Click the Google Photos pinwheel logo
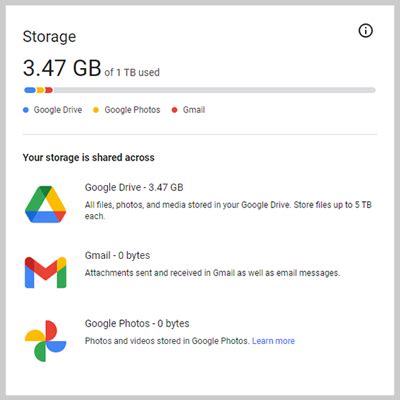The image size is (400, 400). pyautogui.click(x=46, y=341)
